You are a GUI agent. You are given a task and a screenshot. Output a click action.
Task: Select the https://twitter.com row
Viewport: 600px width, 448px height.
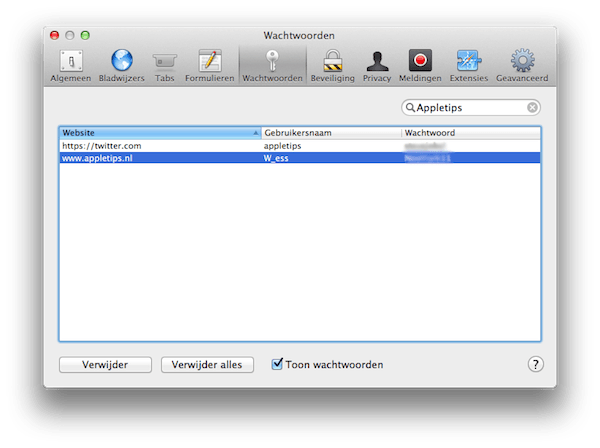point(300,146)
